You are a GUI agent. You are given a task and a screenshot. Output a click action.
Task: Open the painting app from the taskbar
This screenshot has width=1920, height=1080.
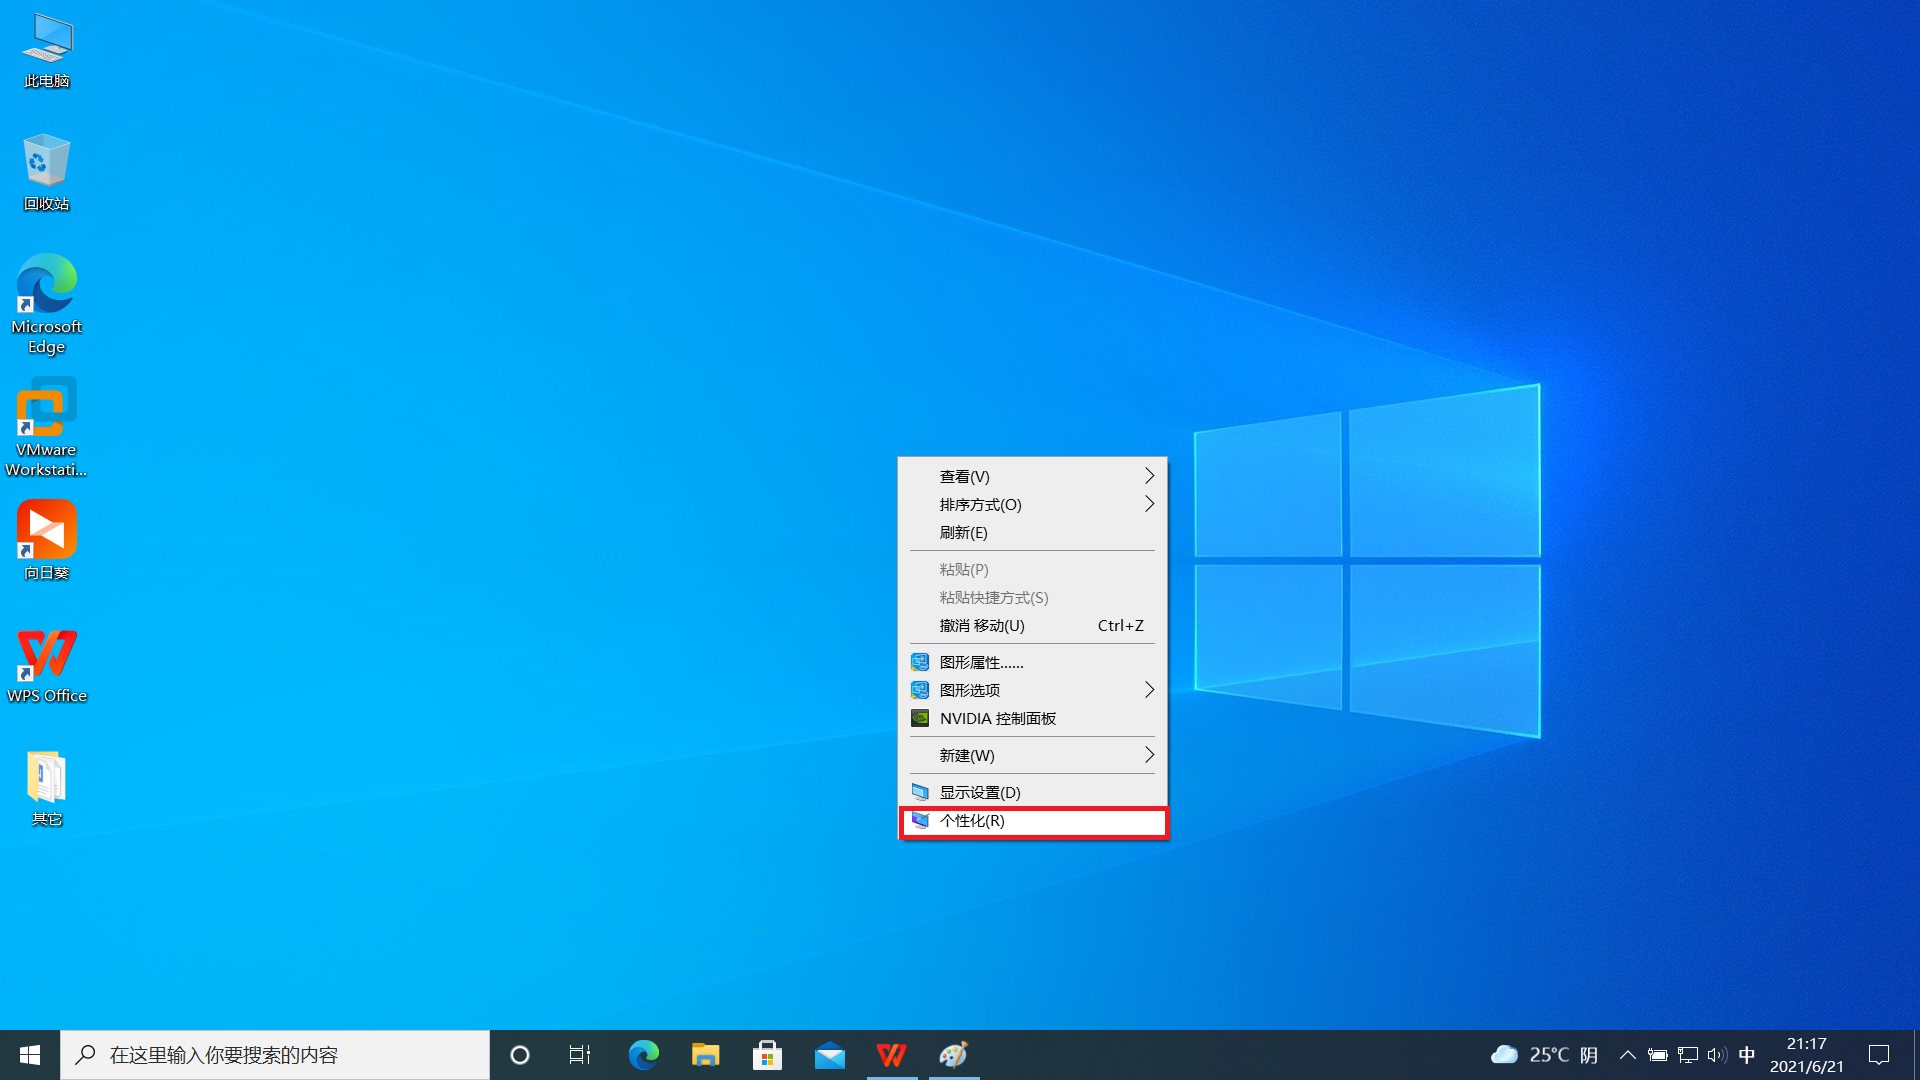(x=953, y=1054)
